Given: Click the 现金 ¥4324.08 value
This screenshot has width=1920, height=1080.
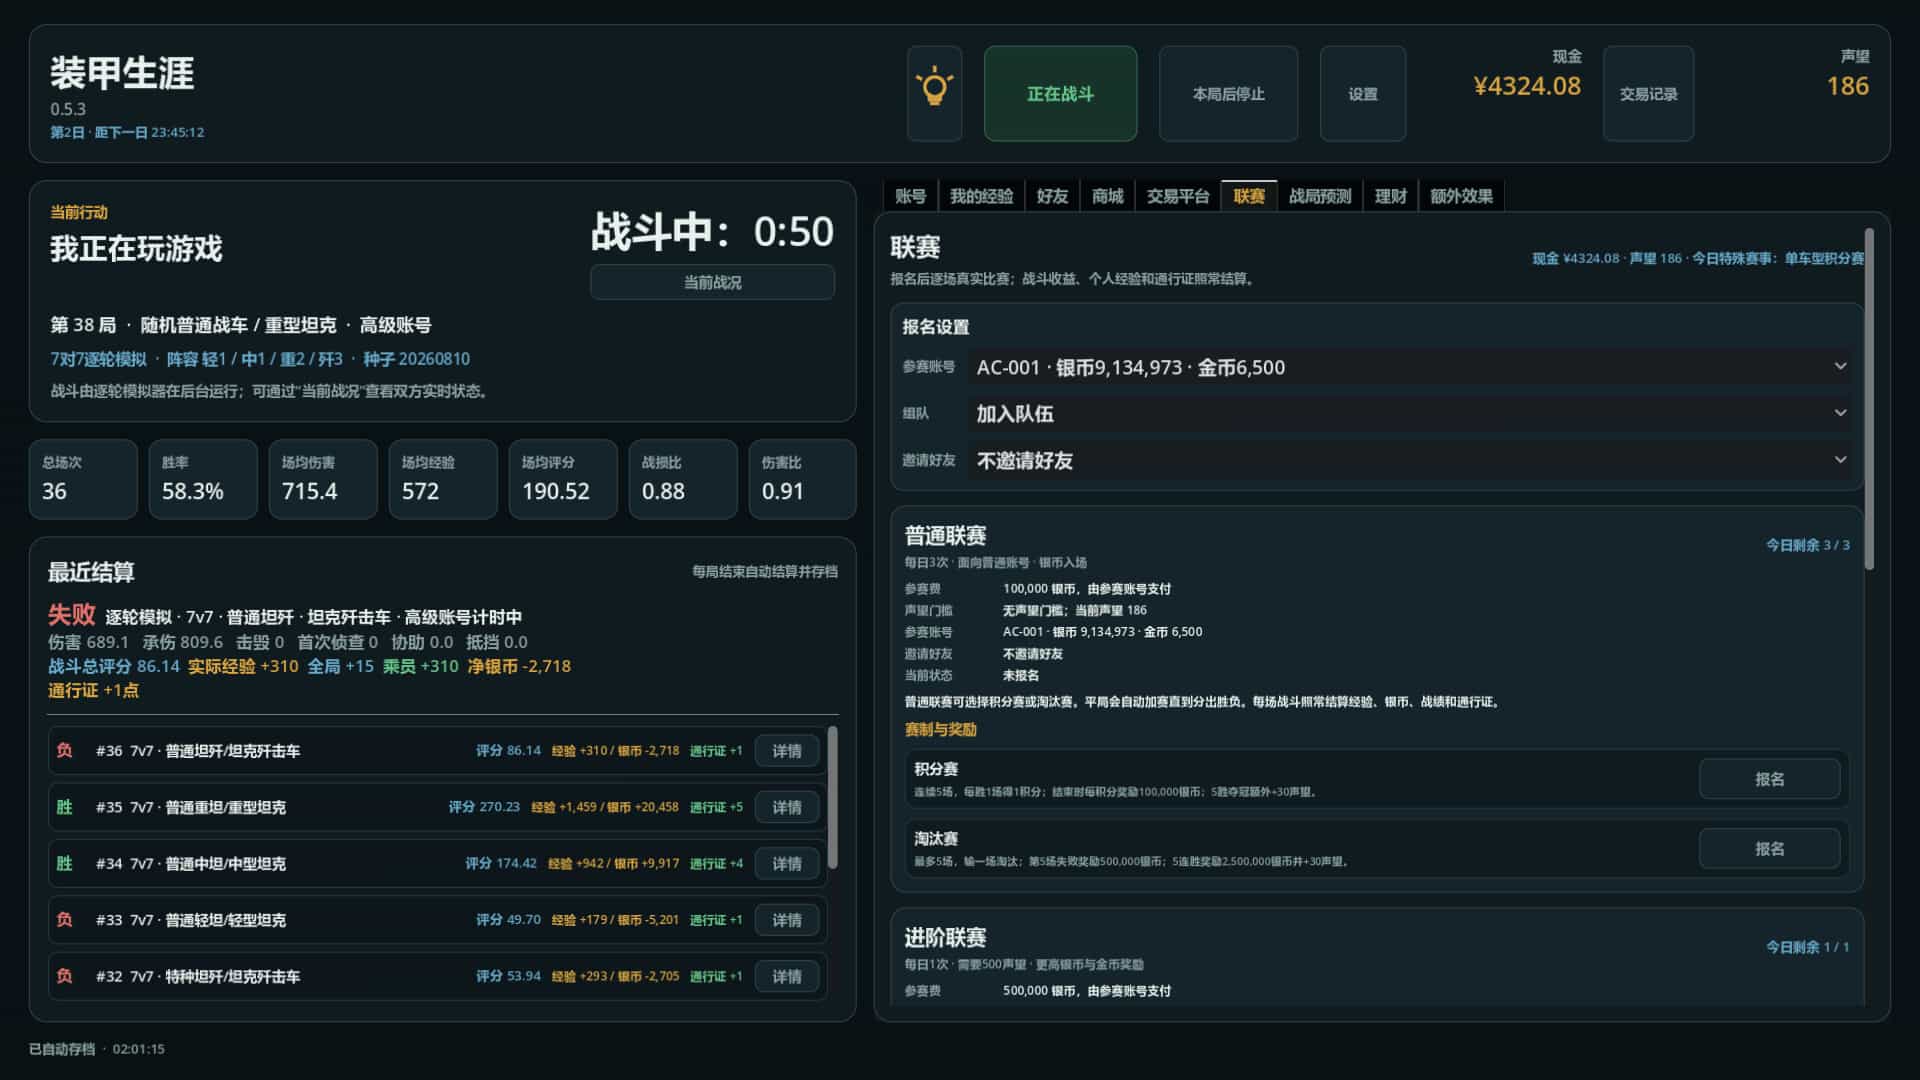Looking at the screenshot, I should (1527, 86).
